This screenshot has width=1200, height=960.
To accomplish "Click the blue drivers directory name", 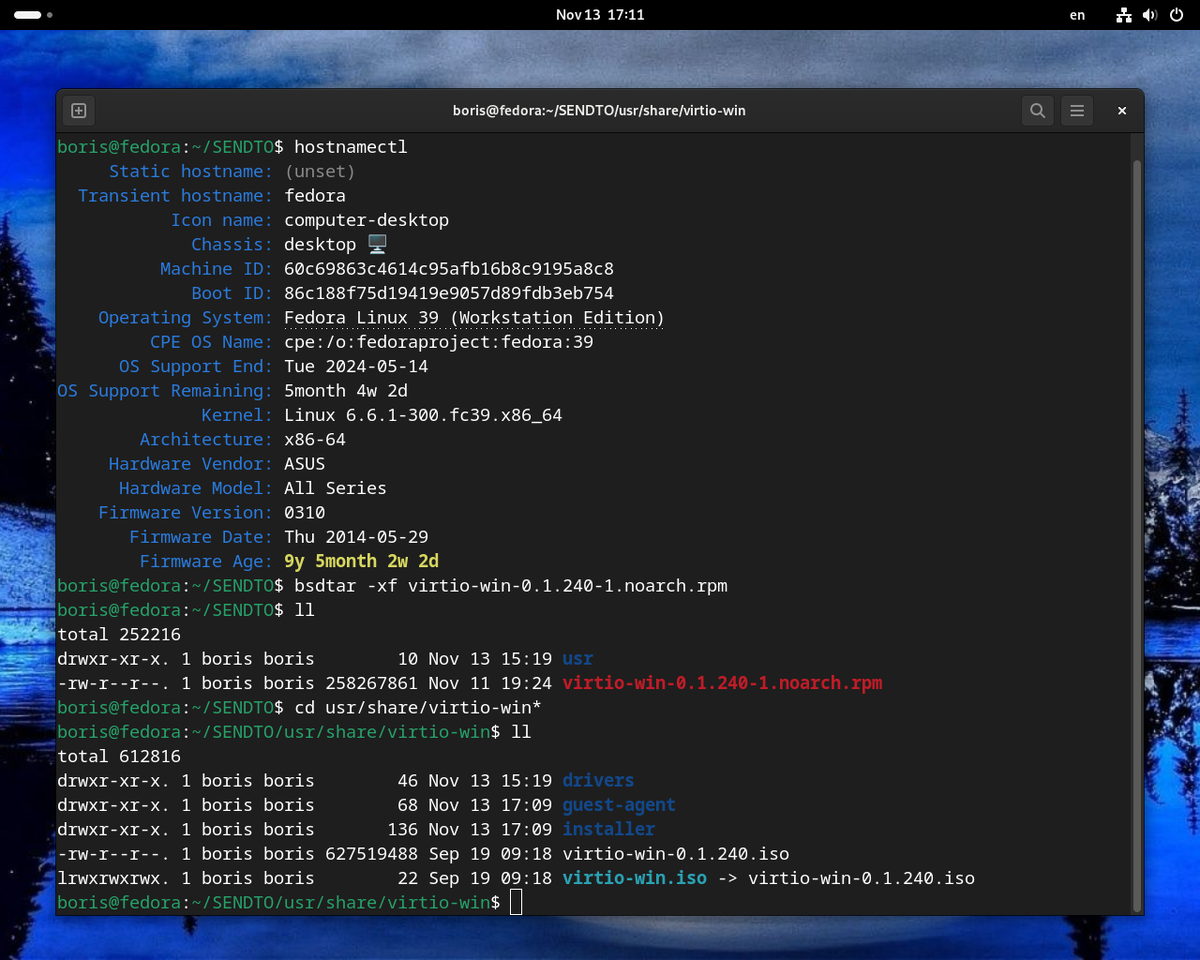I will [x=598, y=780].
